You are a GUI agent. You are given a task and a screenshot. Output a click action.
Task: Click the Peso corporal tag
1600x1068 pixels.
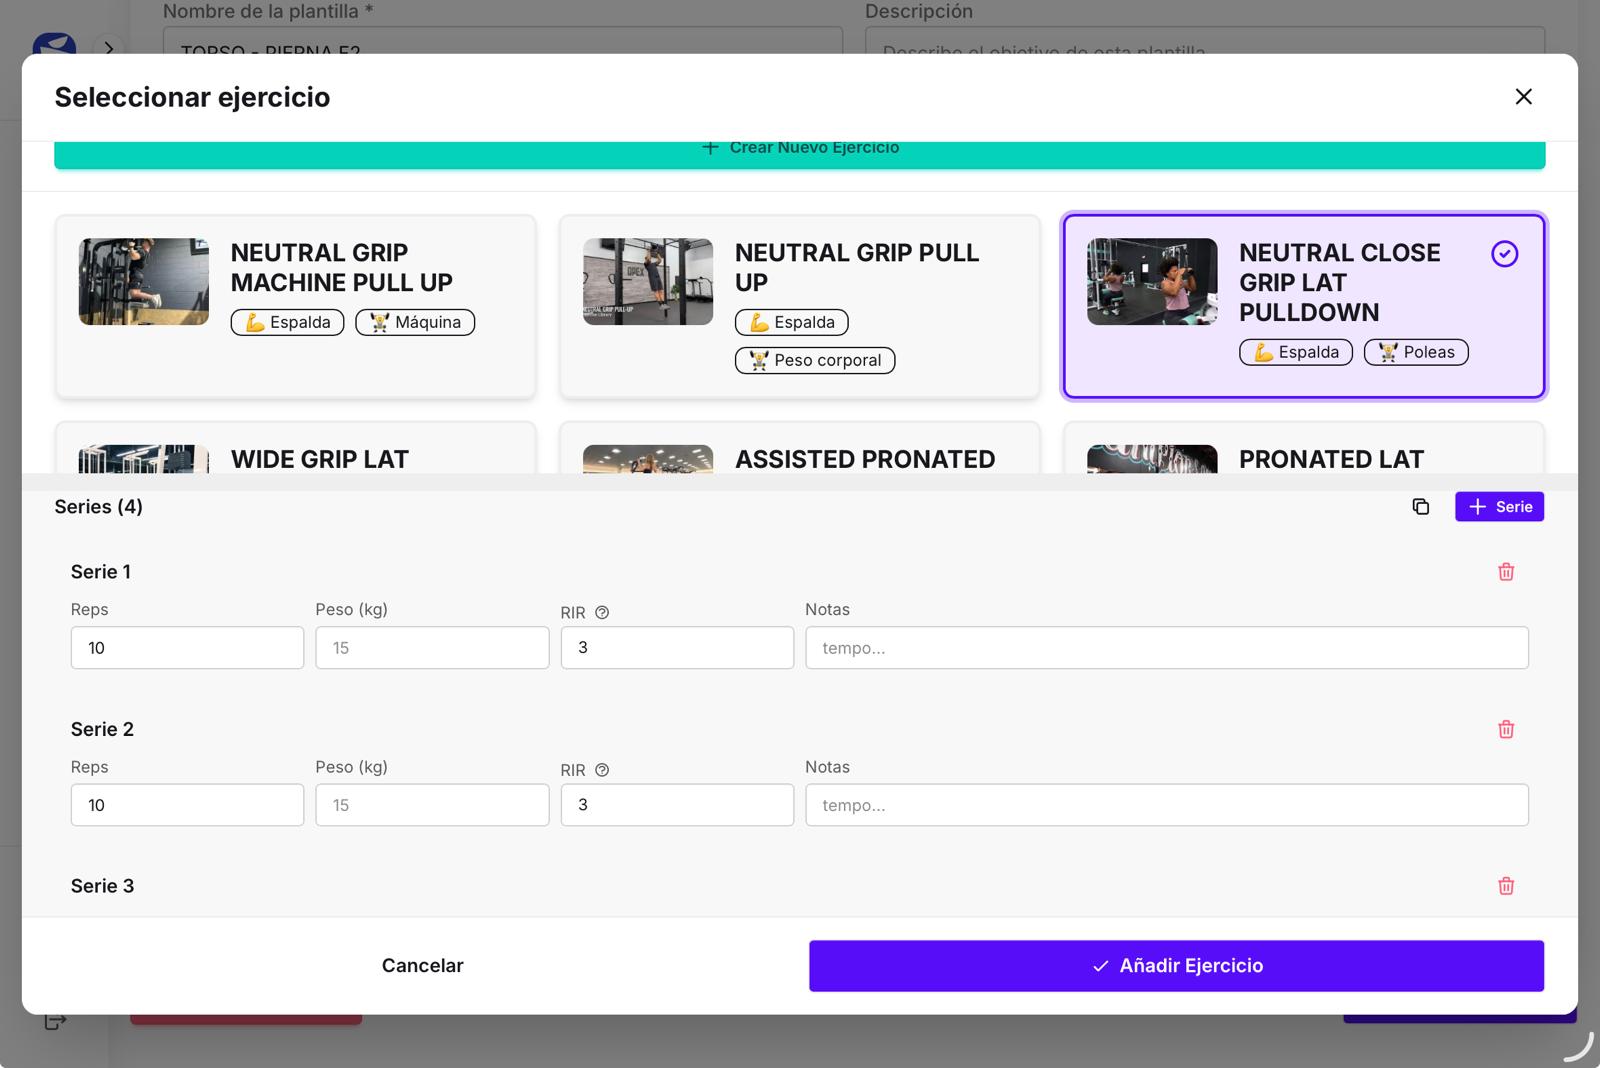click(x=815, y=360)
